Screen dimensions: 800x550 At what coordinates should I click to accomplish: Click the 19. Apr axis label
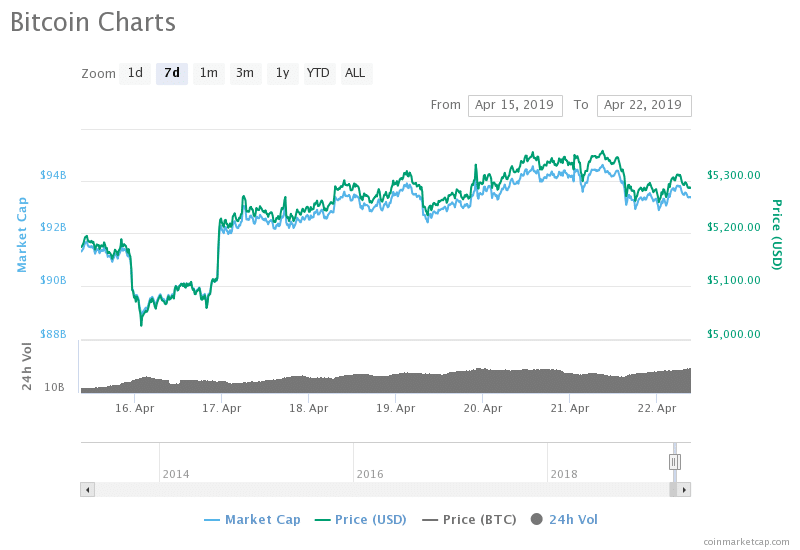396,409
